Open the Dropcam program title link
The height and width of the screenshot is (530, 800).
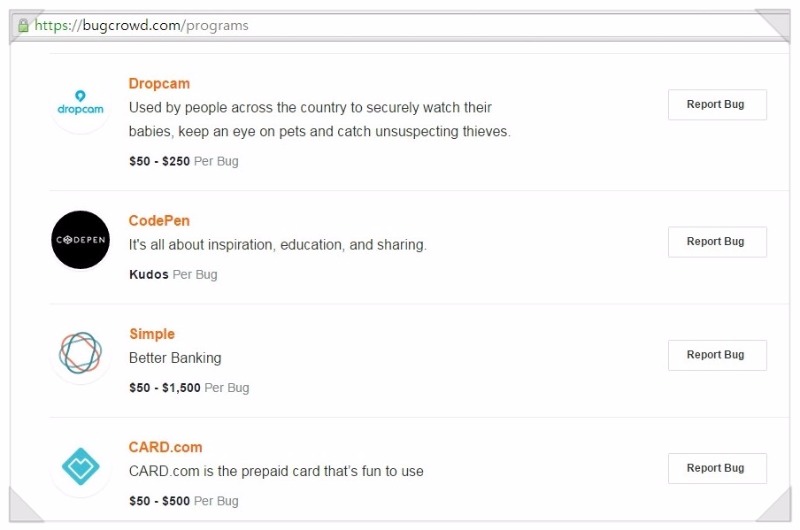tap(159, 84)
